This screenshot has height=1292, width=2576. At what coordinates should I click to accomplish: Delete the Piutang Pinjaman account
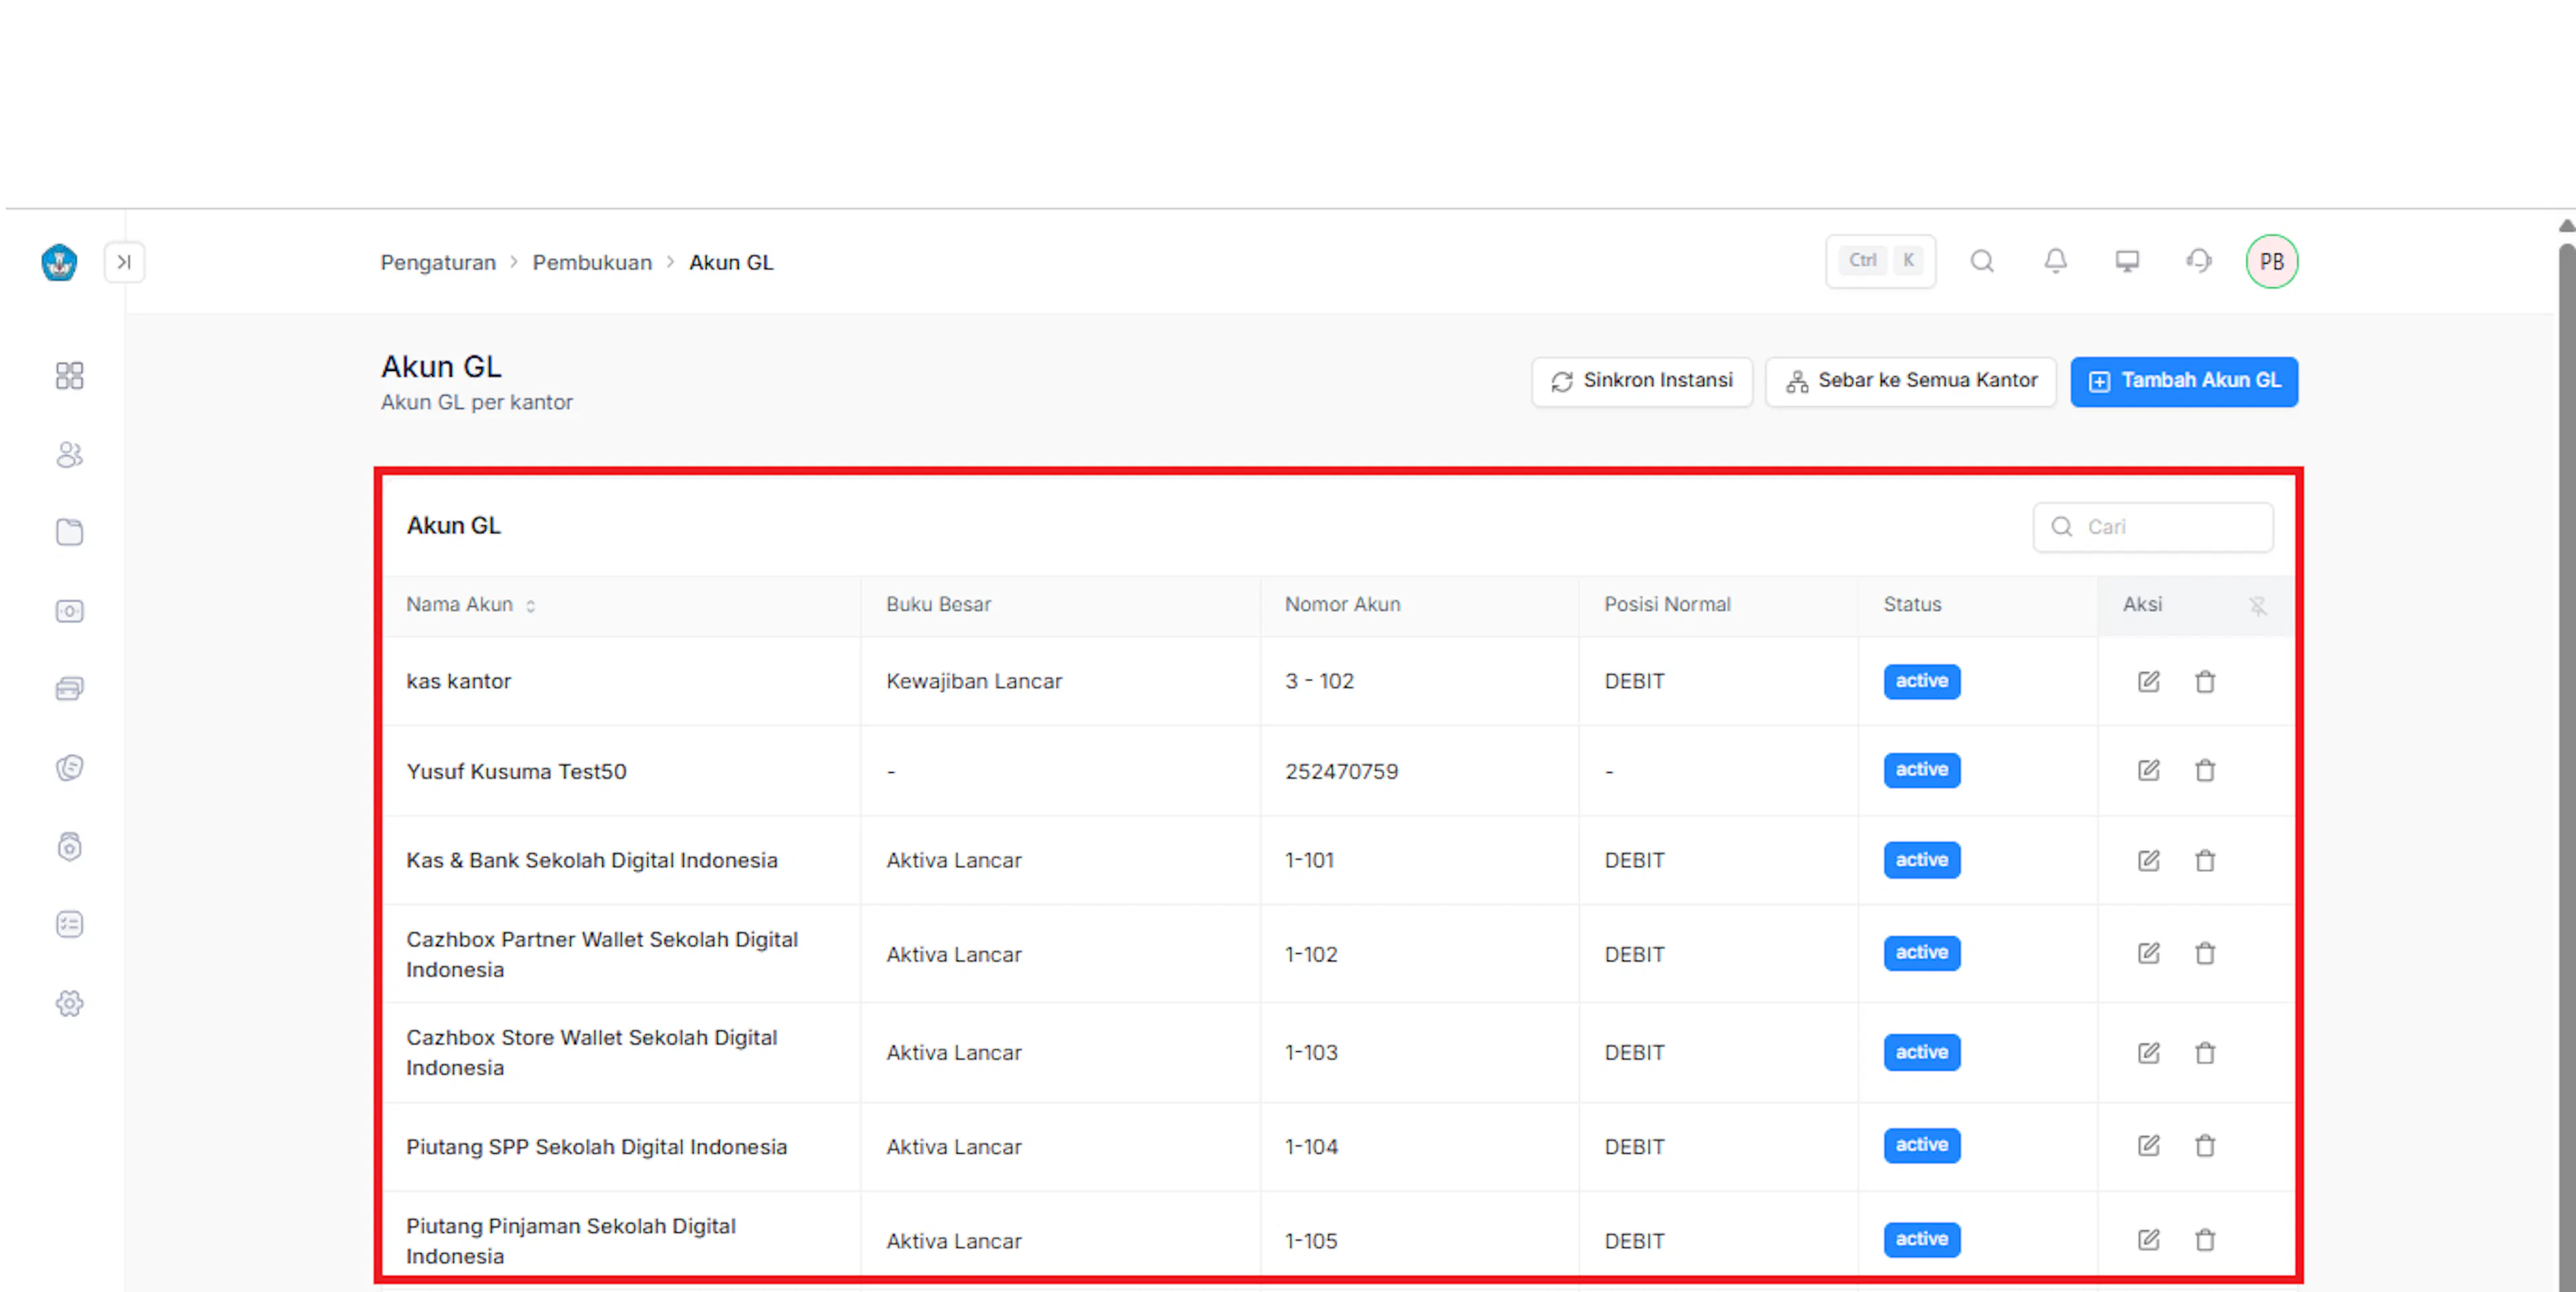[x=2205, y=1240]
